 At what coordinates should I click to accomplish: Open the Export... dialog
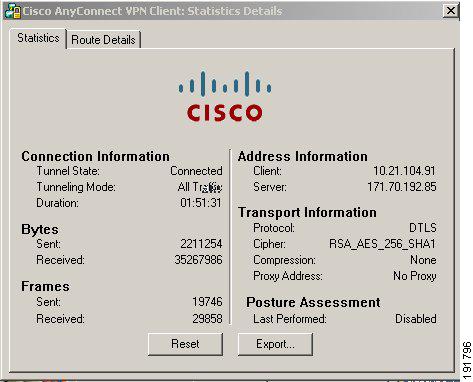(275, 344)
